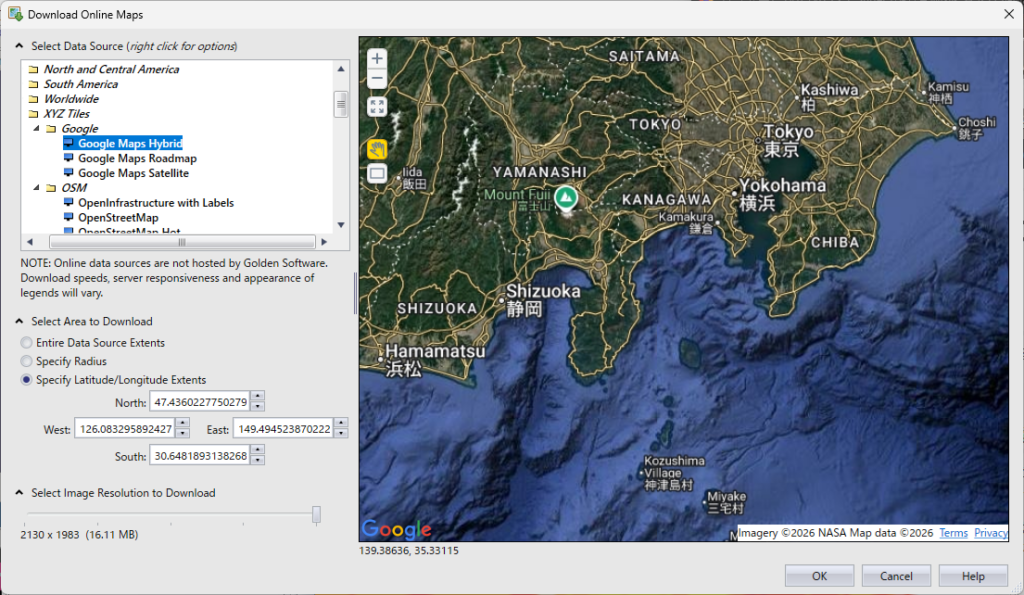Select OpenInfrastructure with Labels source

[156, 202]
